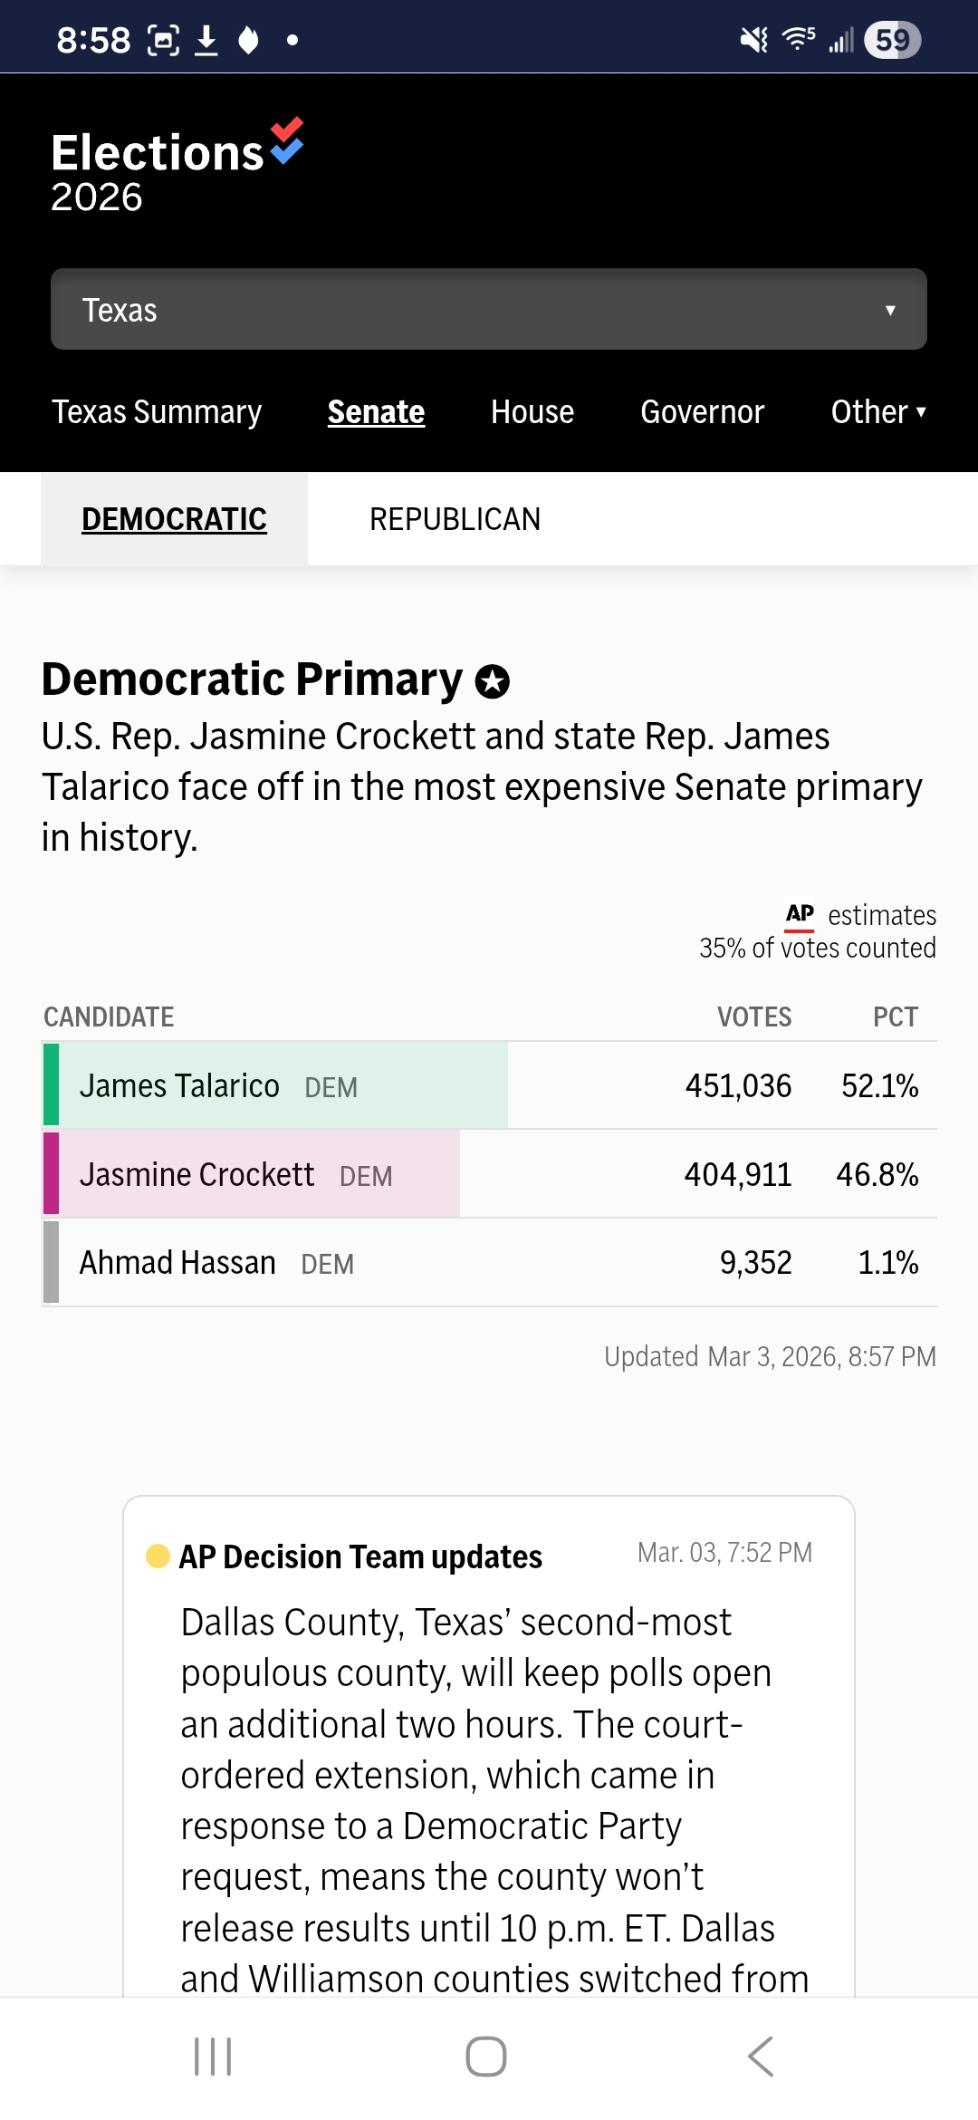Select the Democratic primary tab
The width and height of the screenshot is (978, 2120).
[x=174, y=519]
